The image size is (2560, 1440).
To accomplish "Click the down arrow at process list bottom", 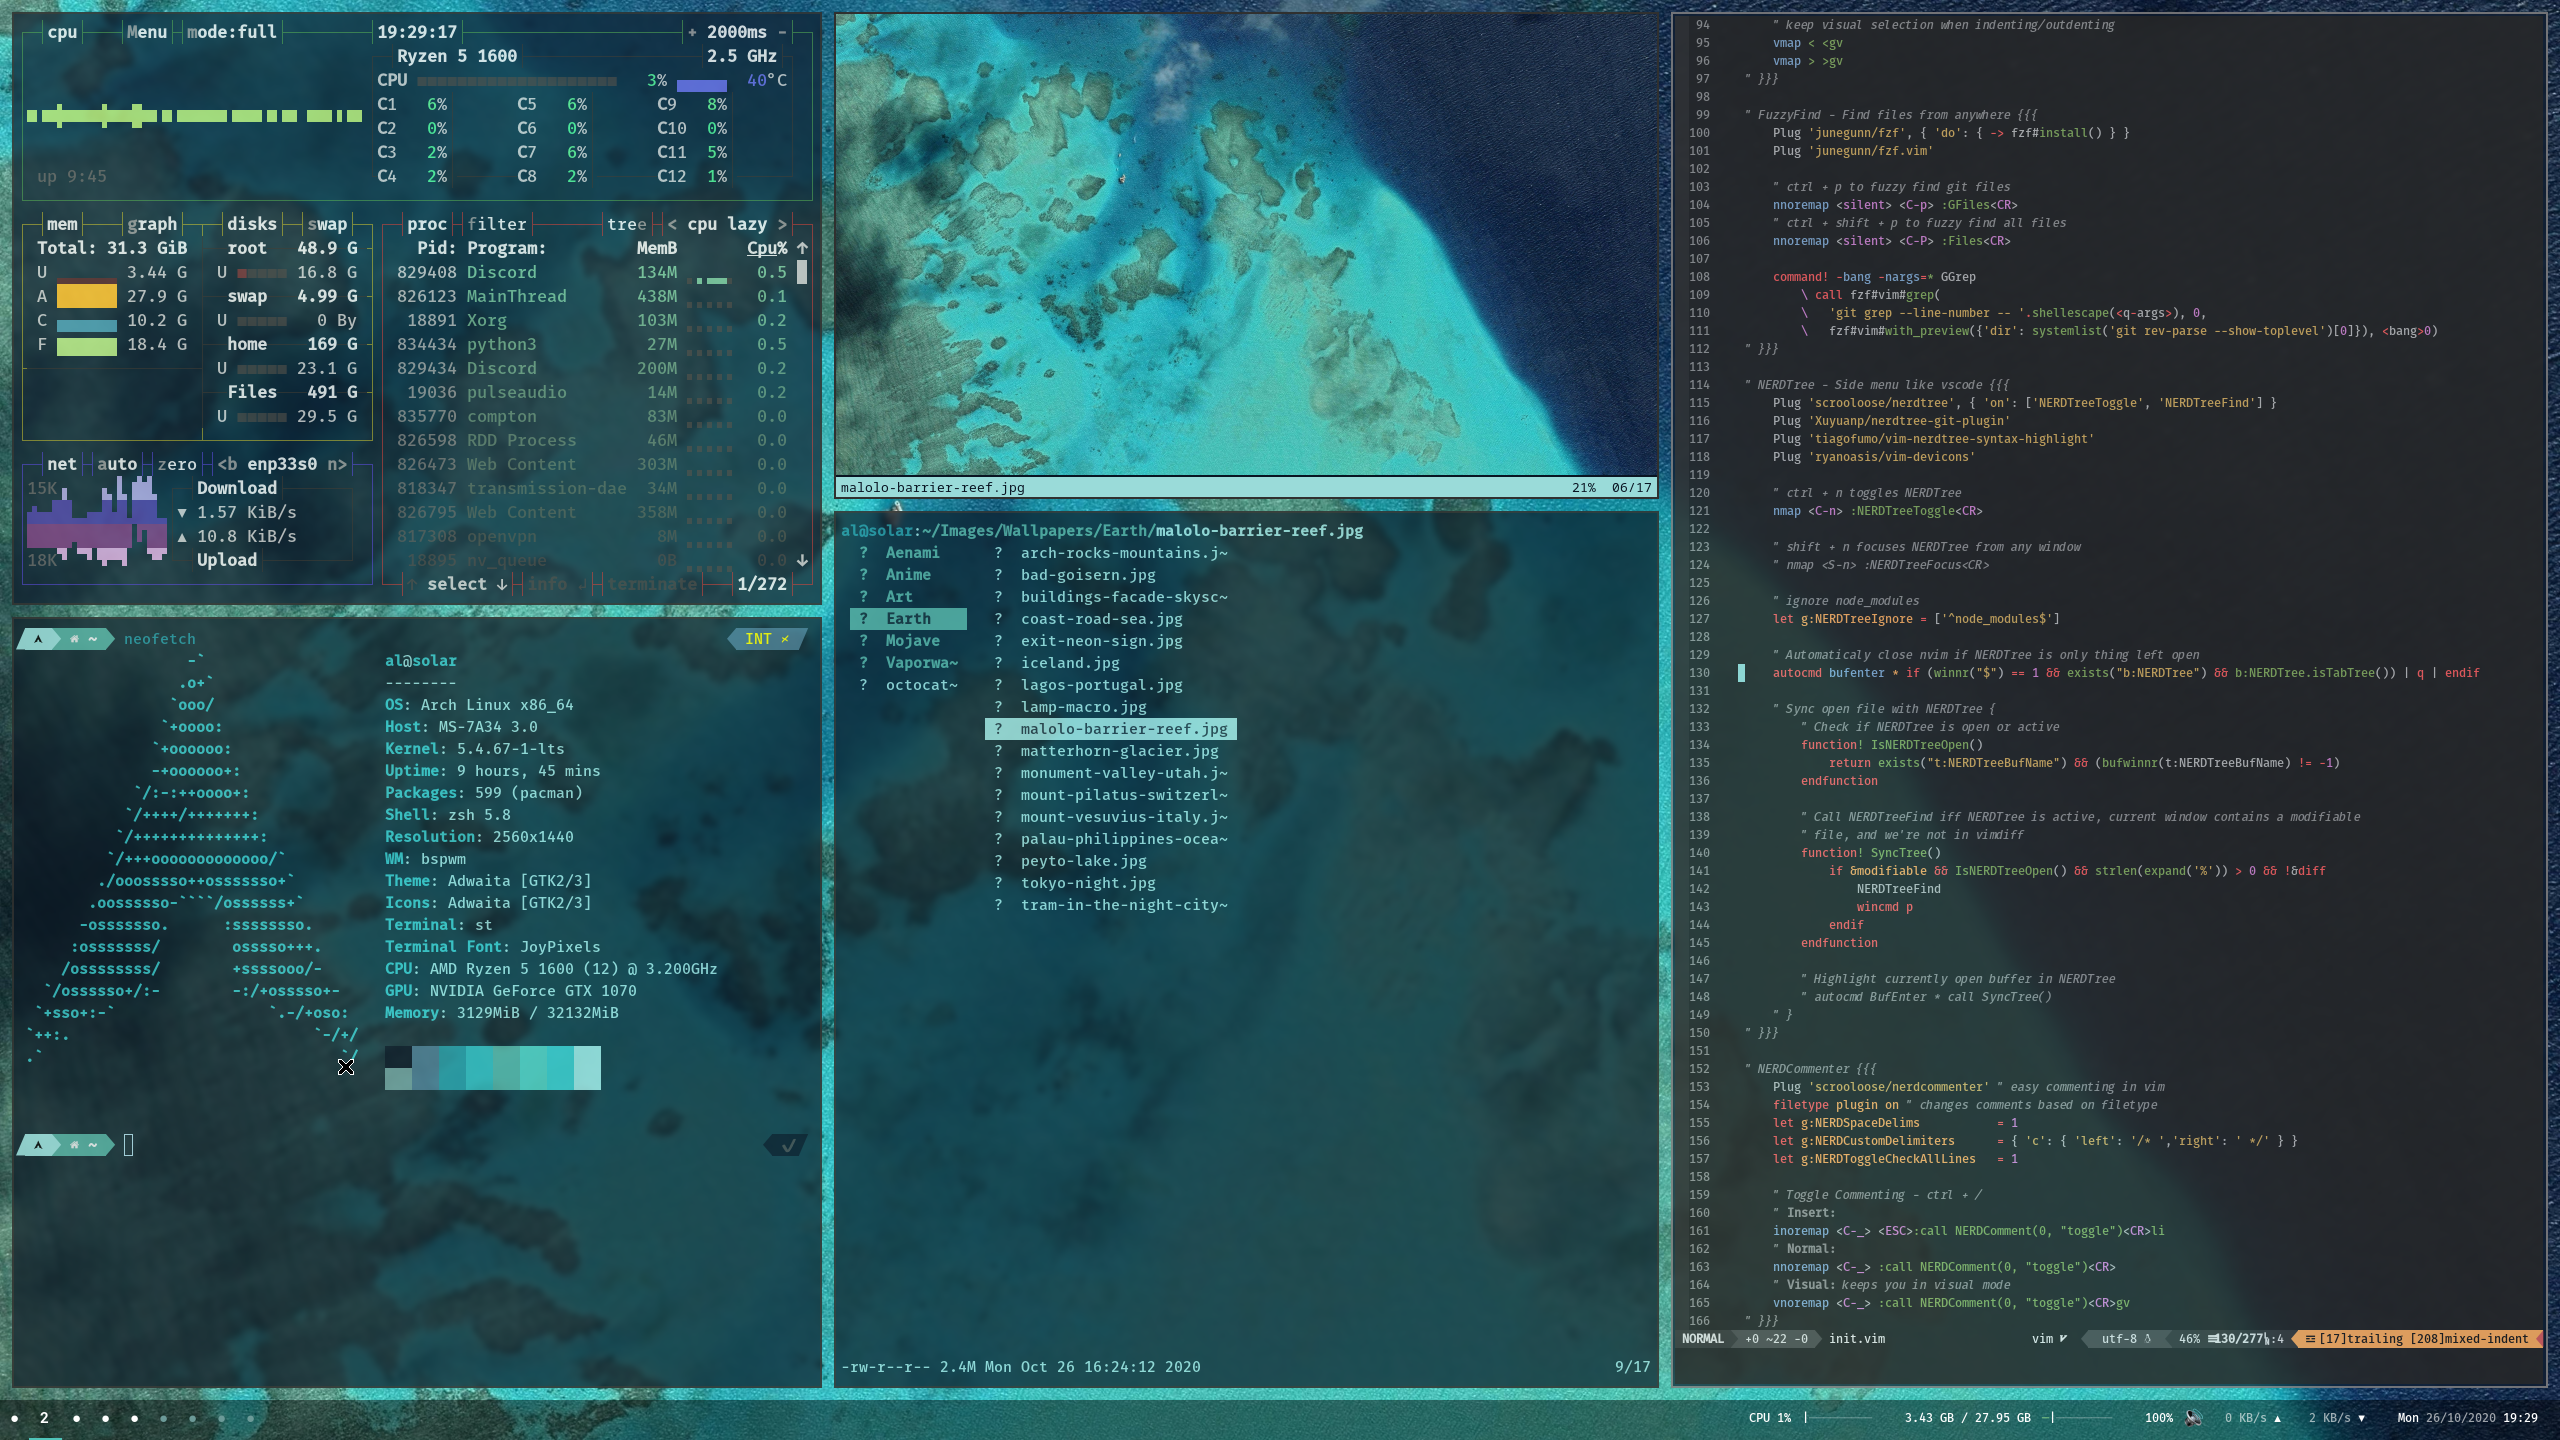I will [x=802, y=560].
